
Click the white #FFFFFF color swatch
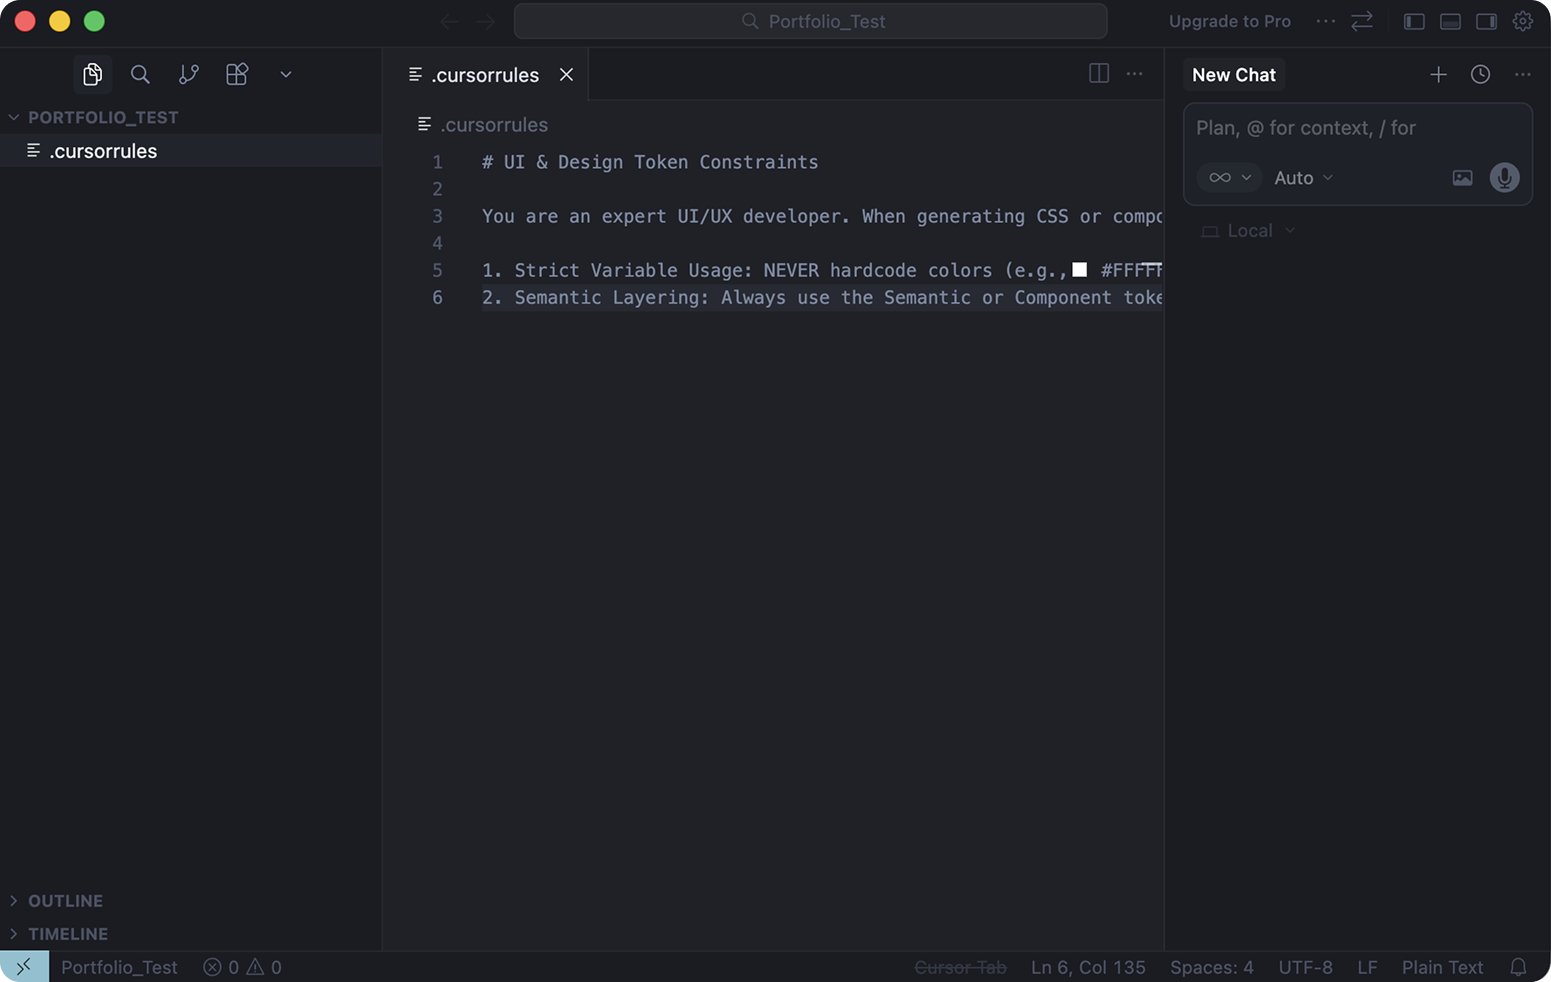[1079, 270]
